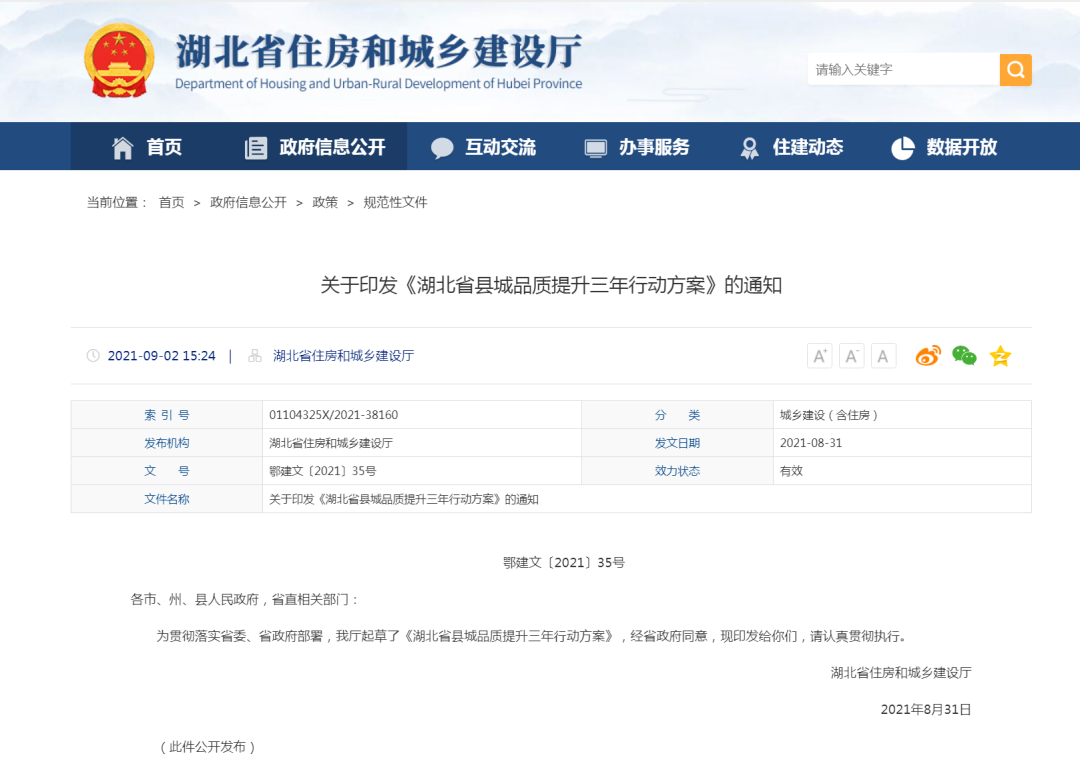
Task: Click the monitor icon beside 办事服务
Action: pos(597,146)
